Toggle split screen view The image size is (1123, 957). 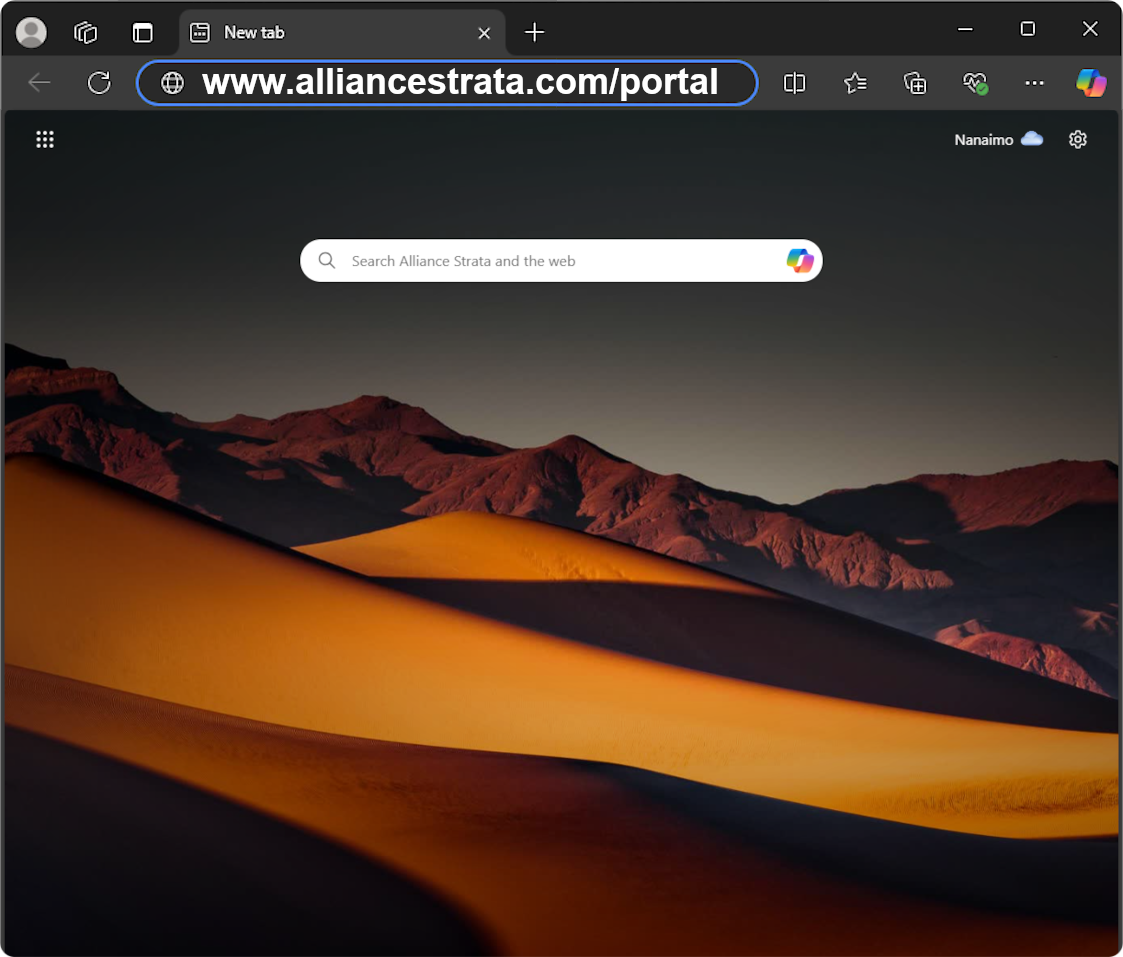(794, 83)
